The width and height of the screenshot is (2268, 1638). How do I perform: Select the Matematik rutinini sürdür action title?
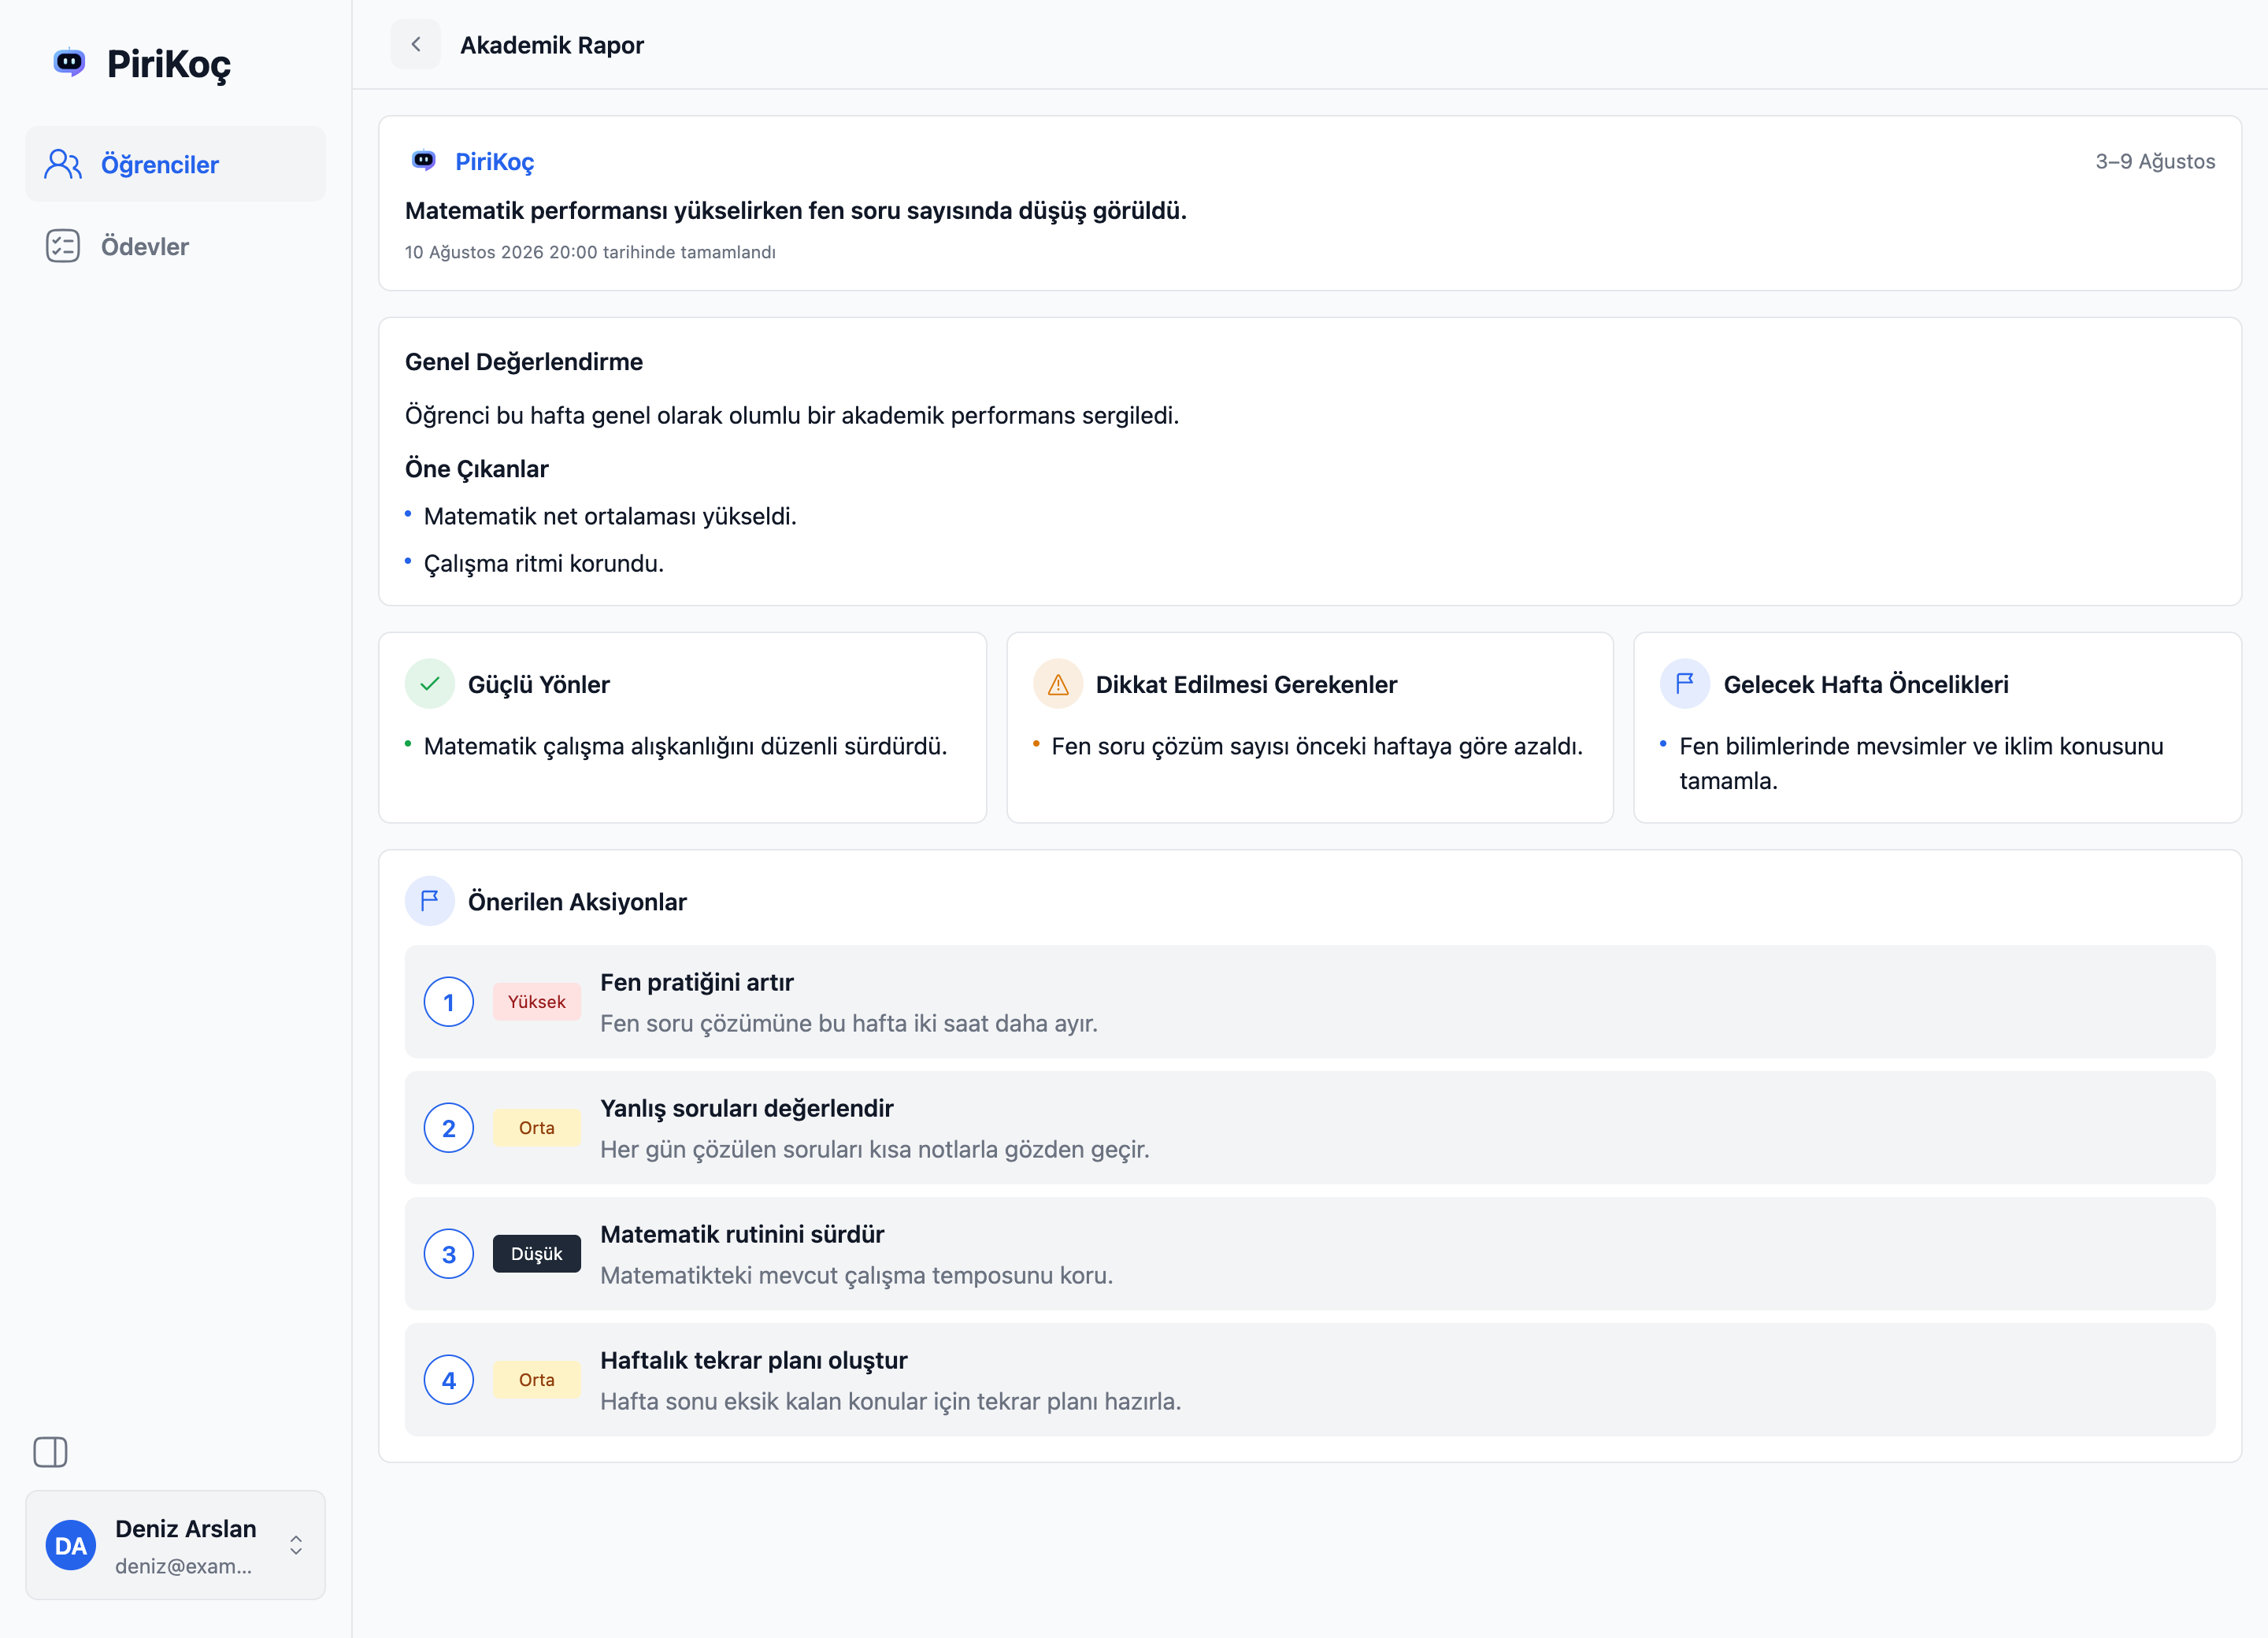pos(742,1234)
